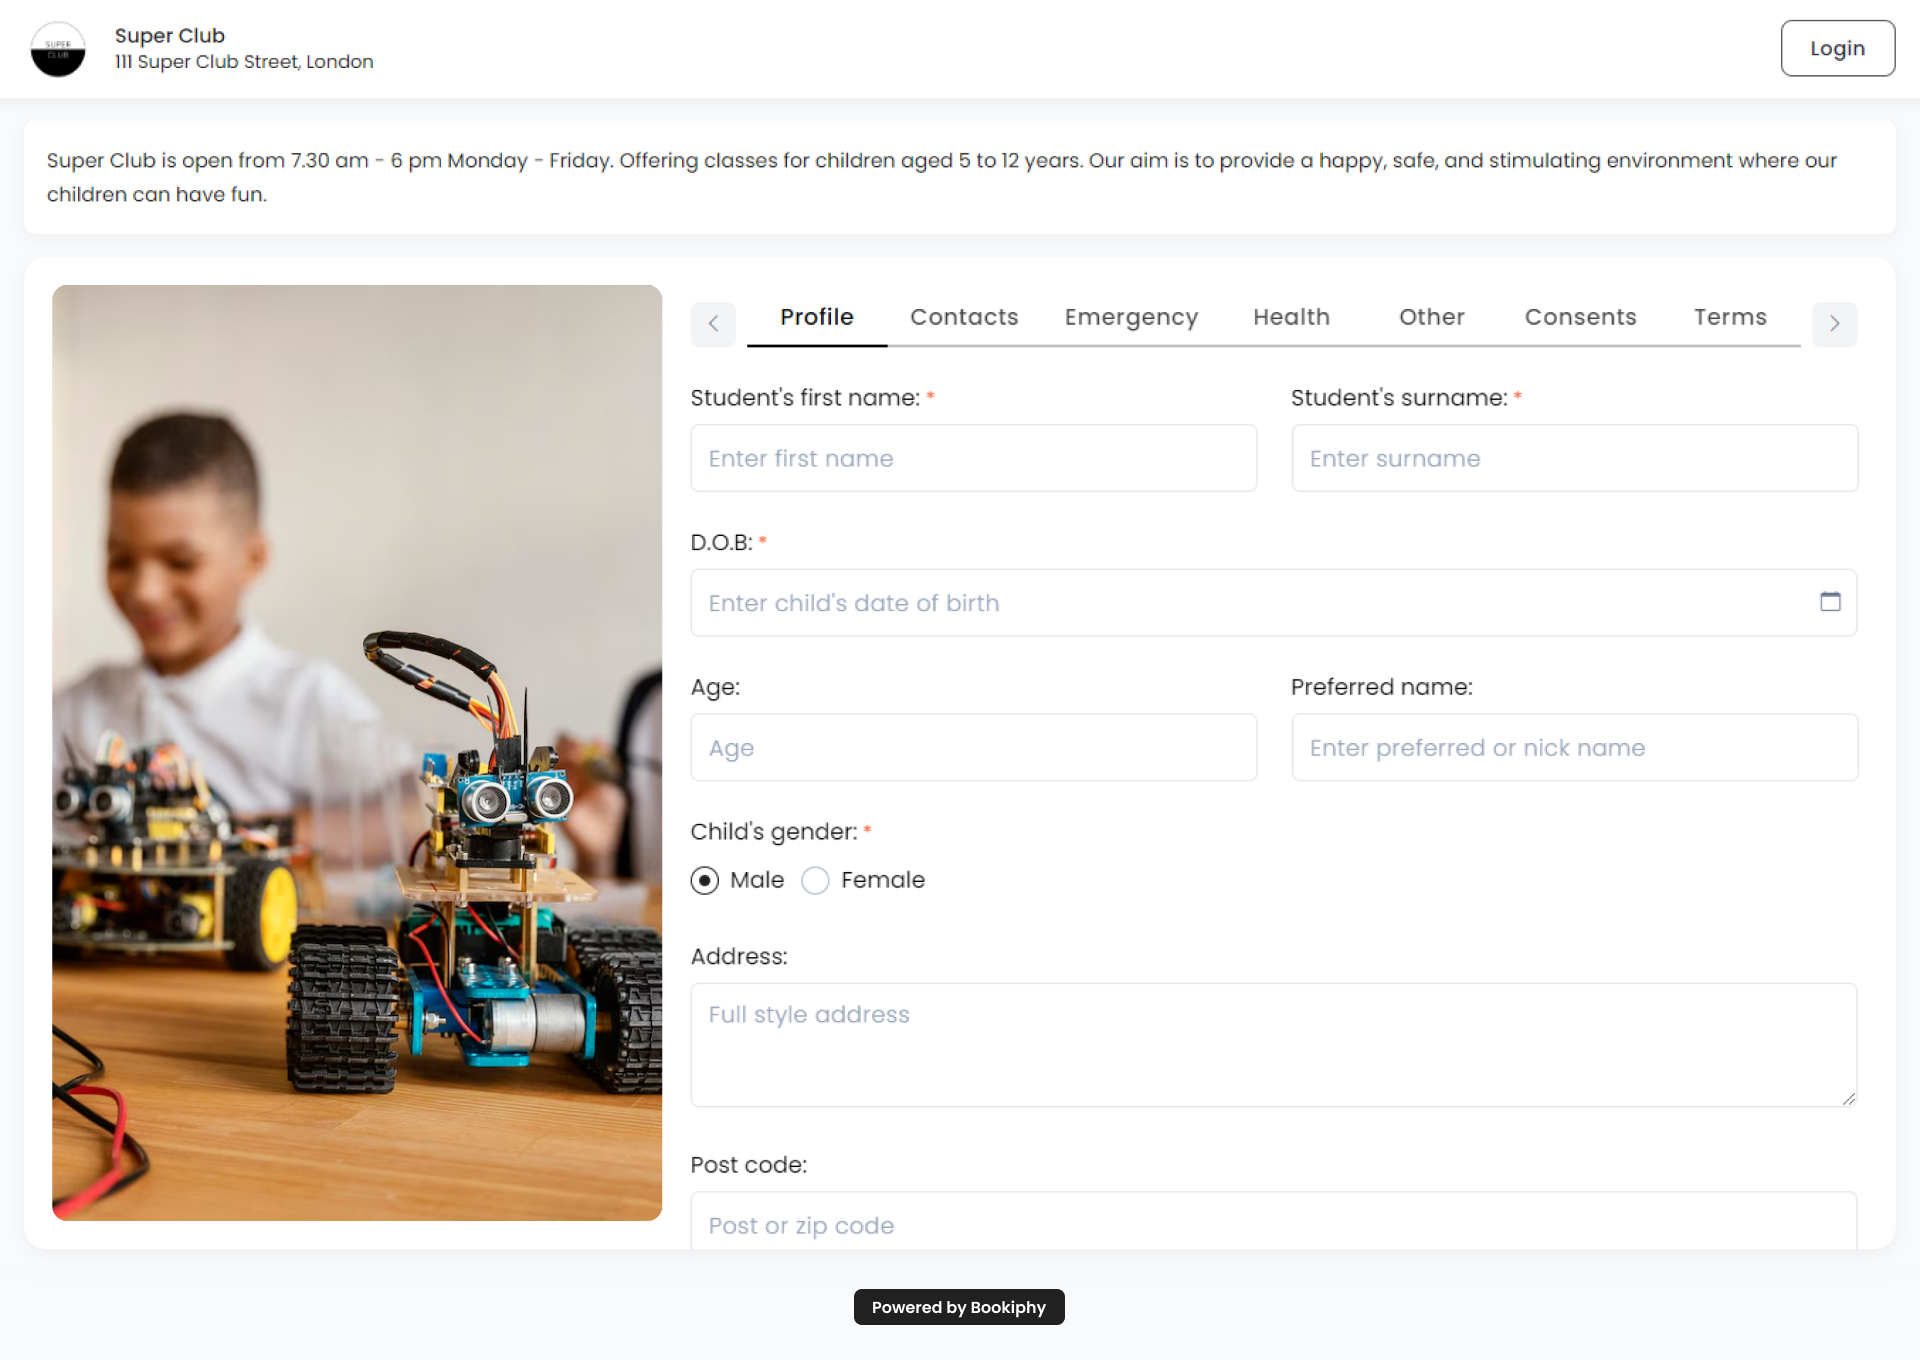Viewport: 1920px width, 1360px height.
Task: Switch to the Emergency tab
Action: [x=1131, y=316]
